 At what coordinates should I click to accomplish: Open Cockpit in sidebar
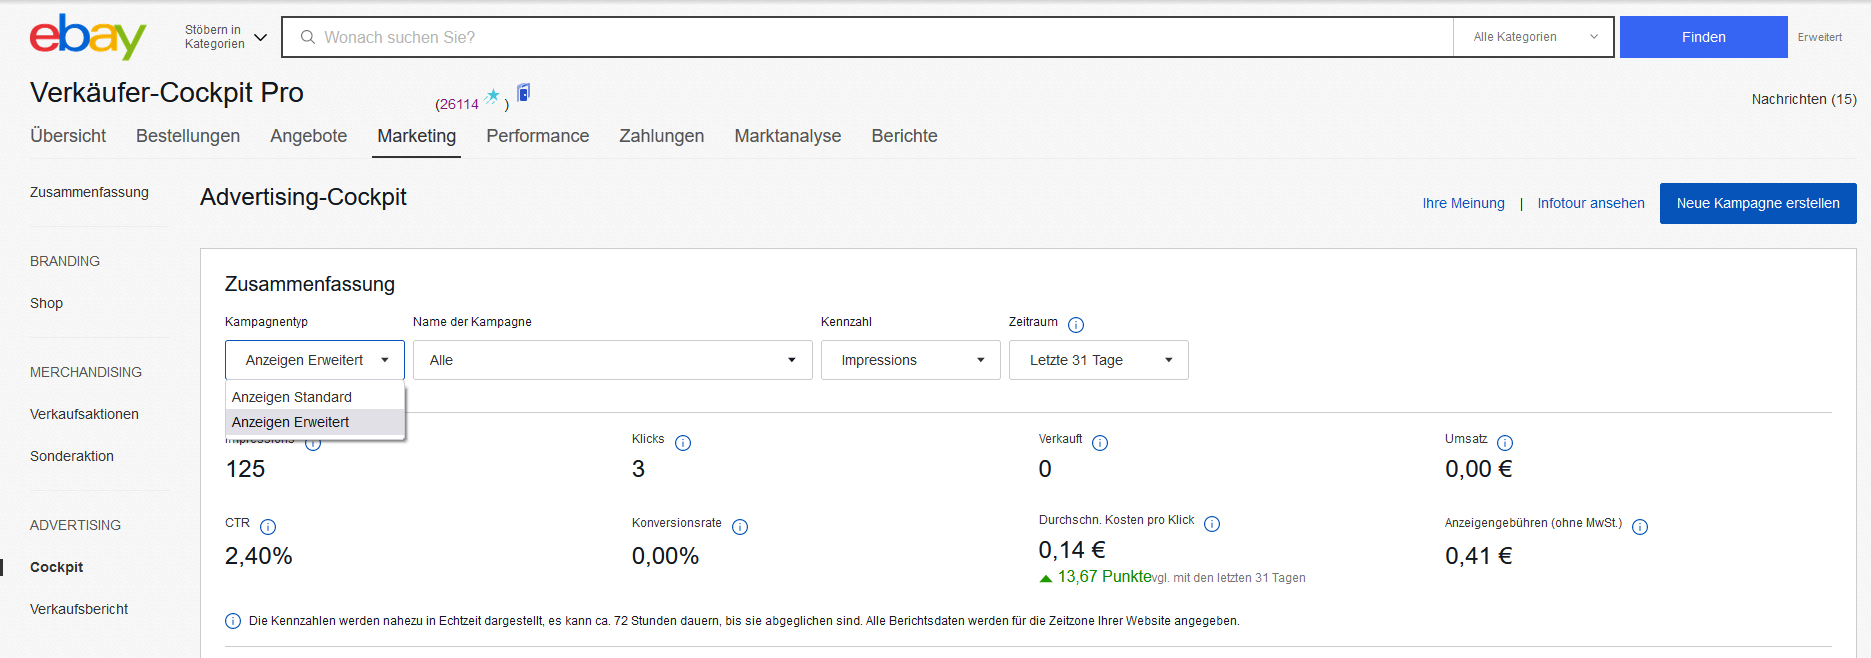56,567
